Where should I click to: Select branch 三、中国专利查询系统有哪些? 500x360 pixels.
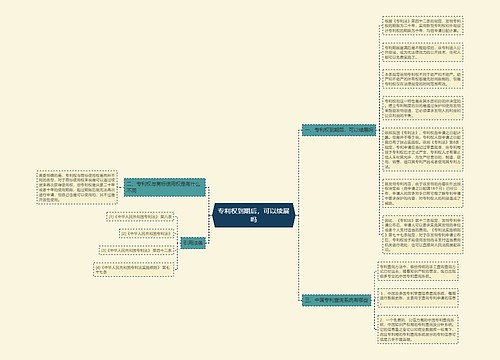(336, 300)
